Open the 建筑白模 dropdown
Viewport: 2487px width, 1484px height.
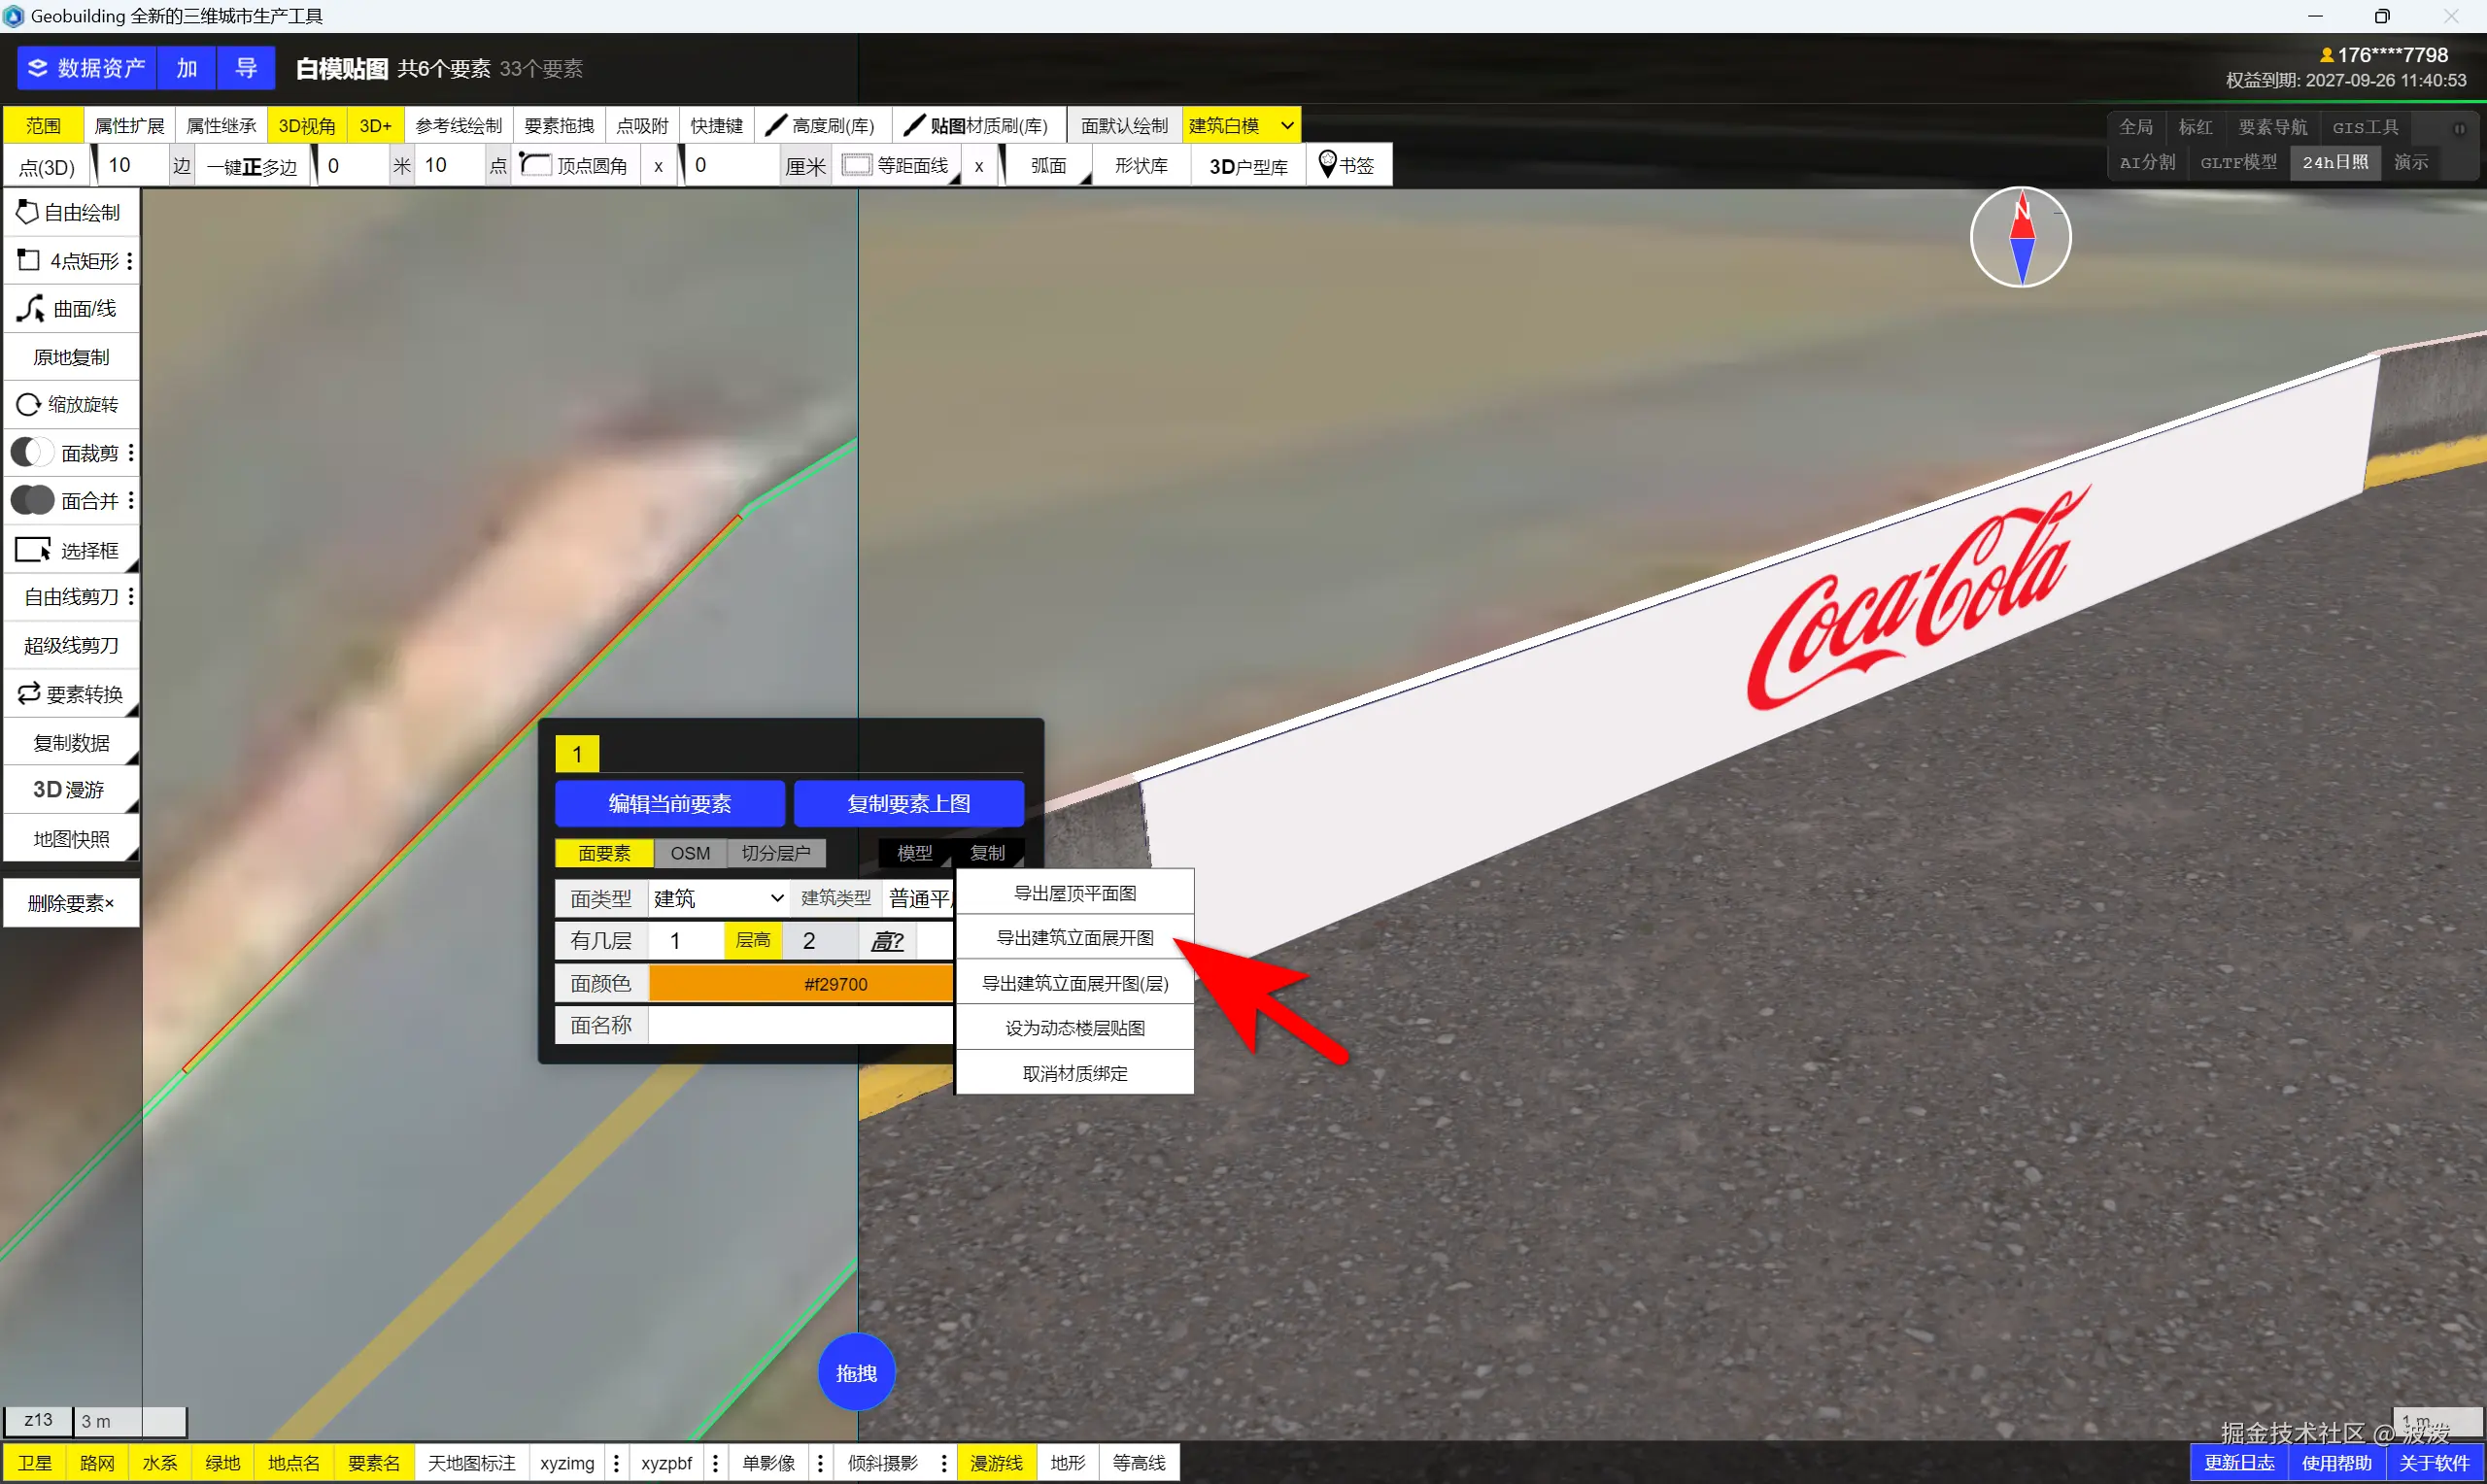1286,126
